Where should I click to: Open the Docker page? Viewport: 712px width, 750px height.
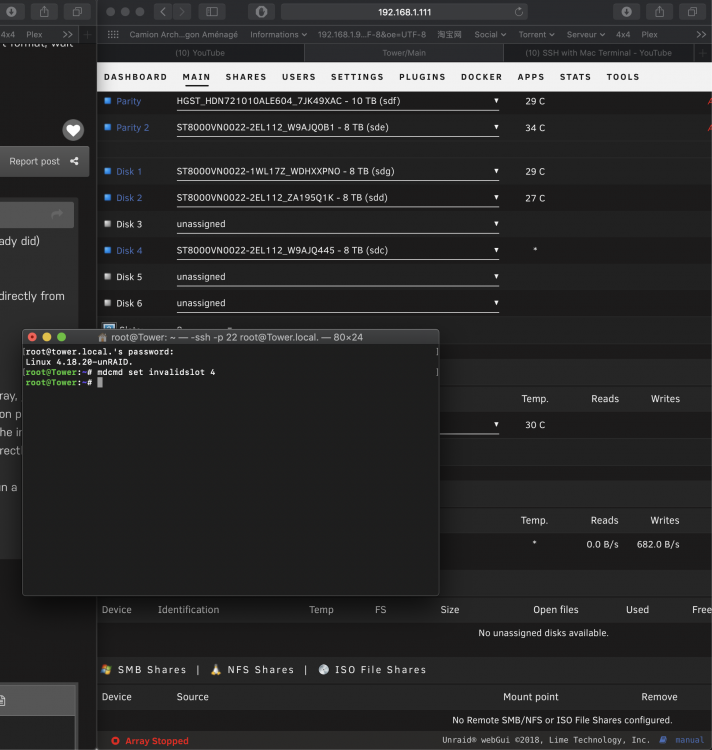pyautogui.click(x=482, y=77)
